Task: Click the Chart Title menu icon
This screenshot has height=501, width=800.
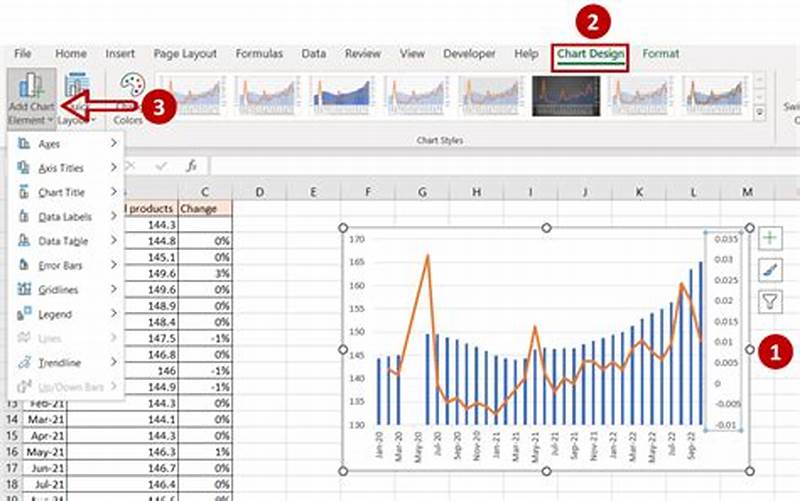Action: 24,192
